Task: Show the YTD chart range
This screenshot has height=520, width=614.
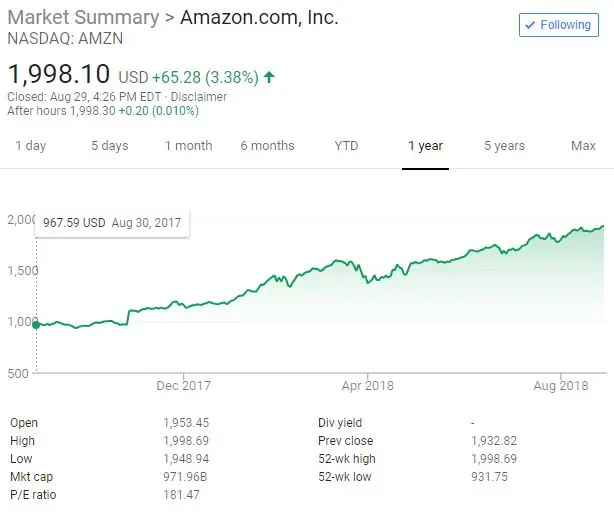Action: (346, 146)
